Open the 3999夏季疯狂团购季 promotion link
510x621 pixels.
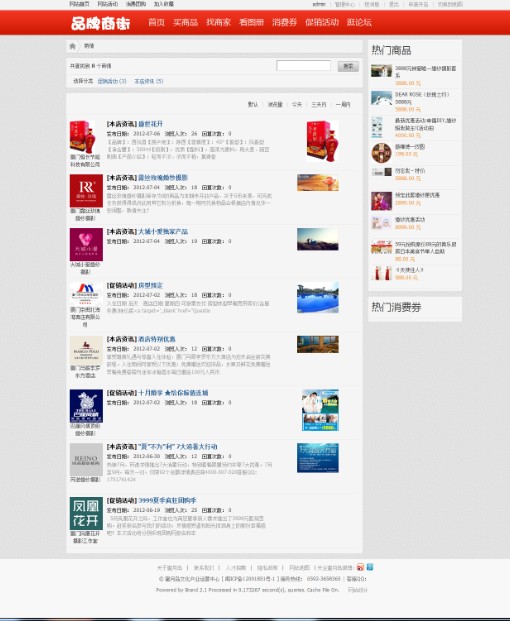167,500
